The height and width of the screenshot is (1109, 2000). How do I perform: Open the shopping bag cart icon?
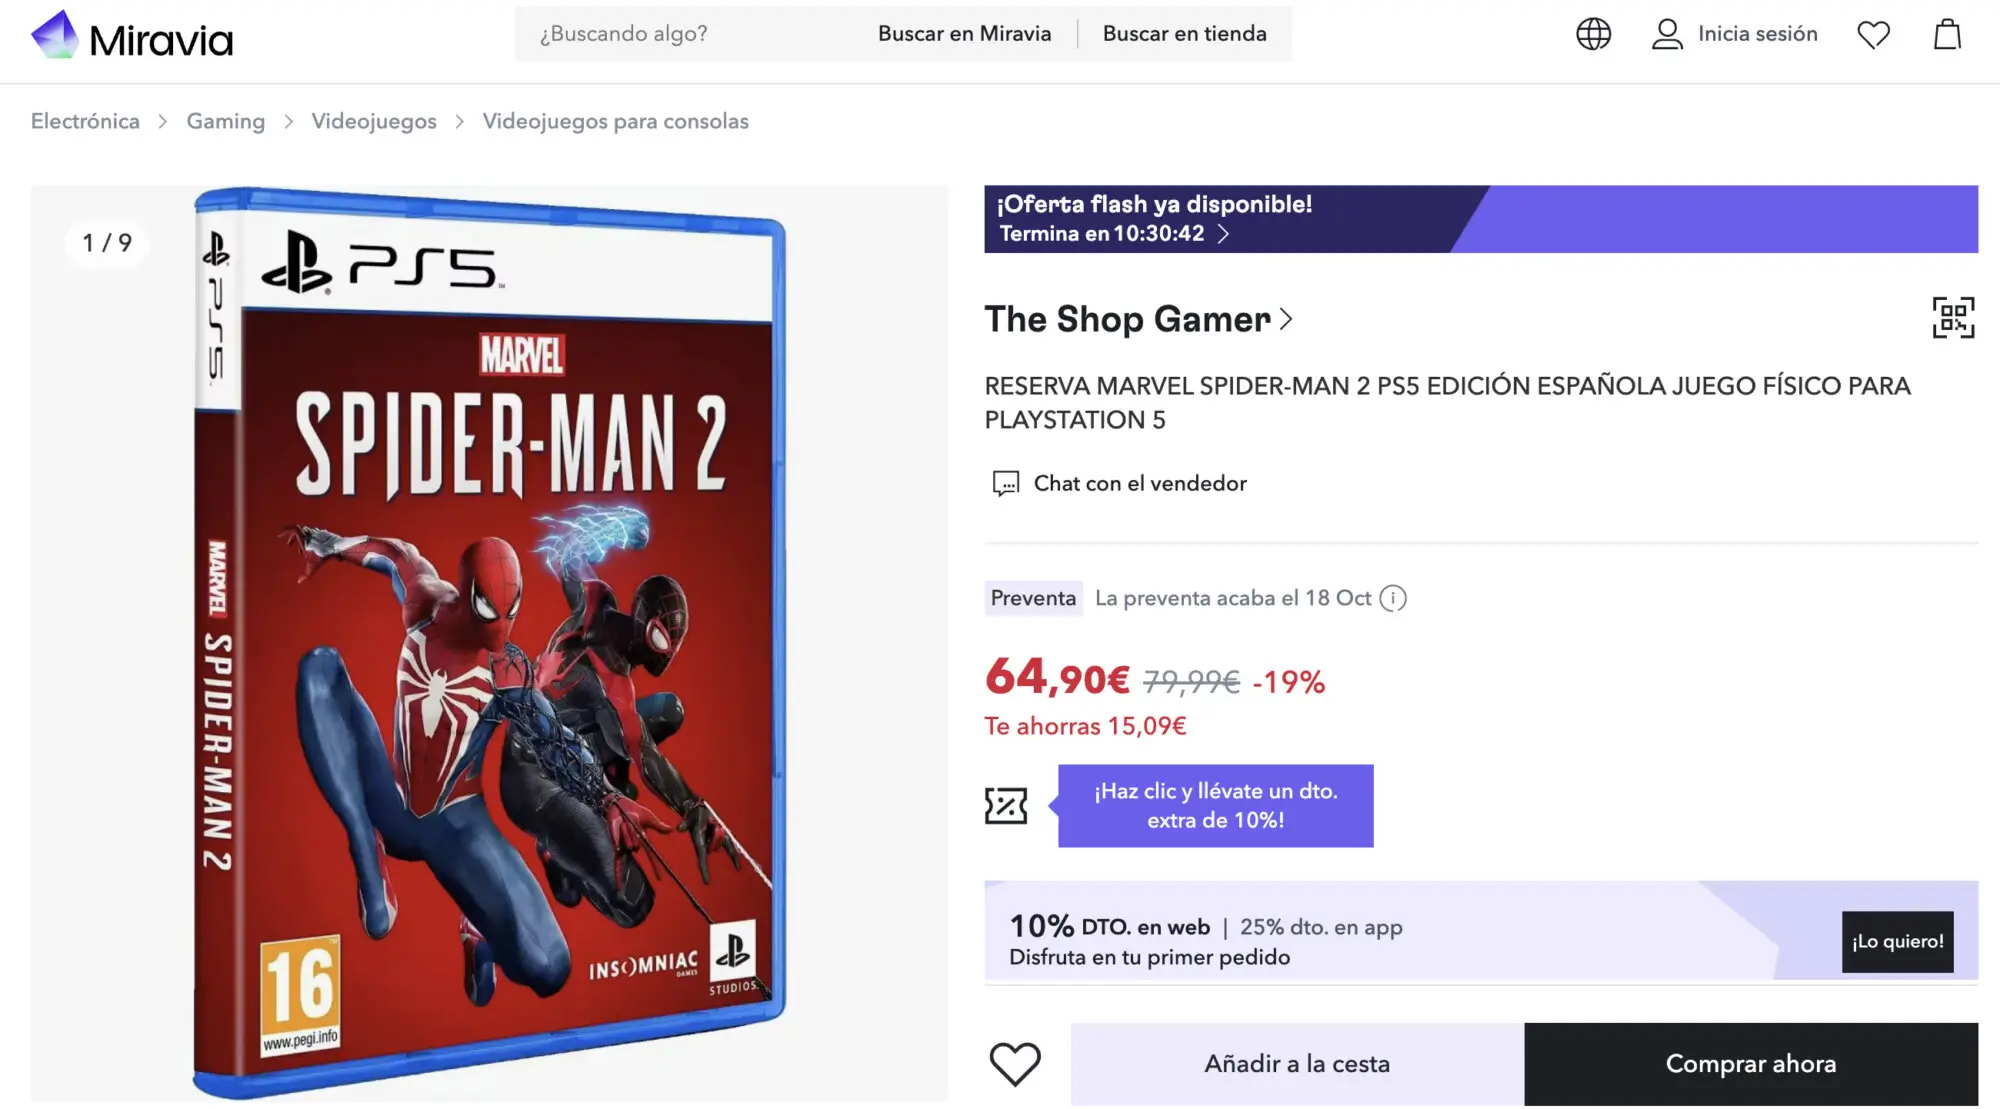pos(1947,34)
